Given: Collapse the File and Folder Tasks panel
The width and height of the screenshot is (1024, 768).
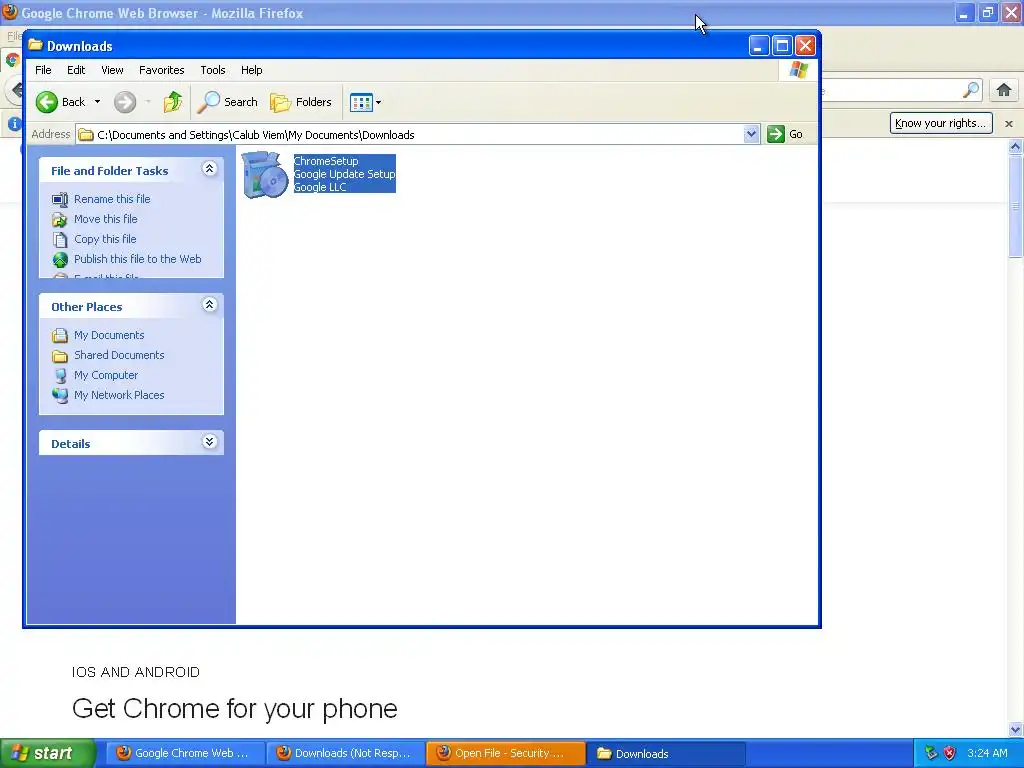Looking at the screenshot, I should (209, 169).
